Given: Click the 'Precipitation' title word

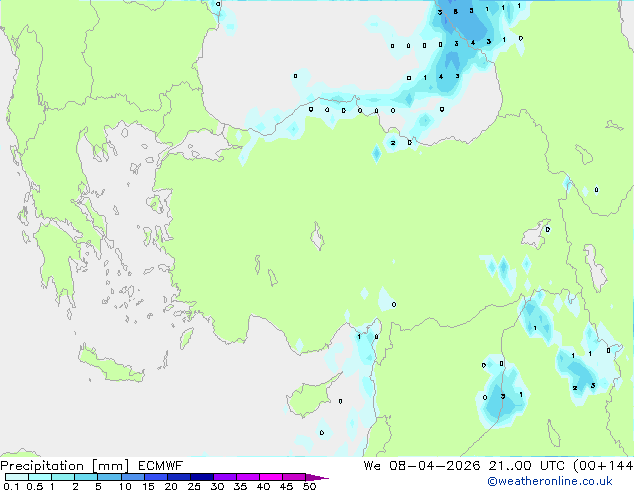Looking at the screenshot, I should 42,466.
